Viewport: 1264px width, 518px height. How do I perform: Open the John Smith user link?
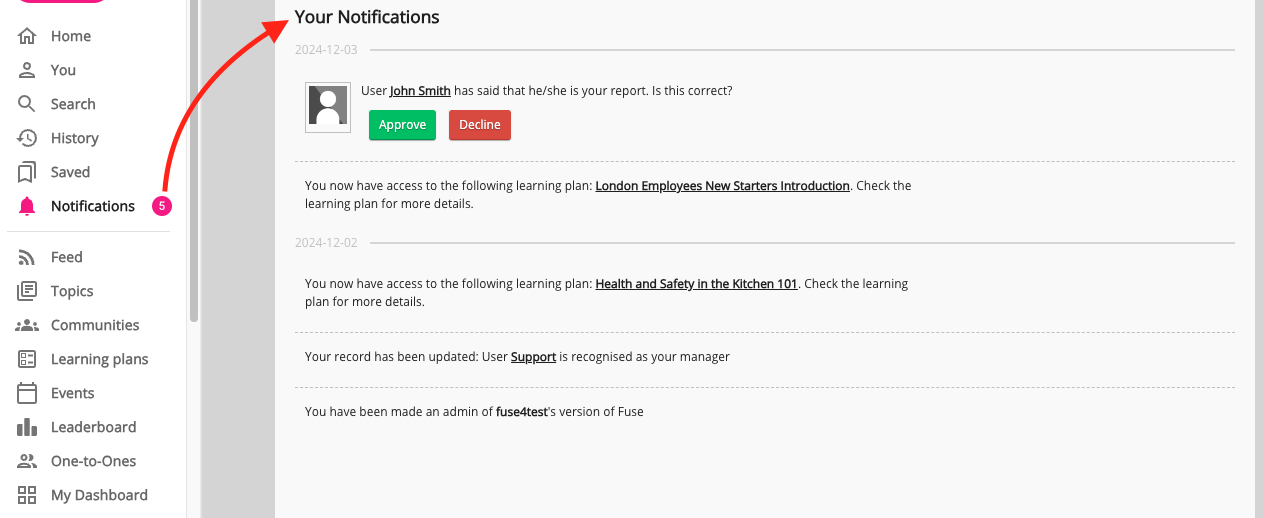(420, 91)
